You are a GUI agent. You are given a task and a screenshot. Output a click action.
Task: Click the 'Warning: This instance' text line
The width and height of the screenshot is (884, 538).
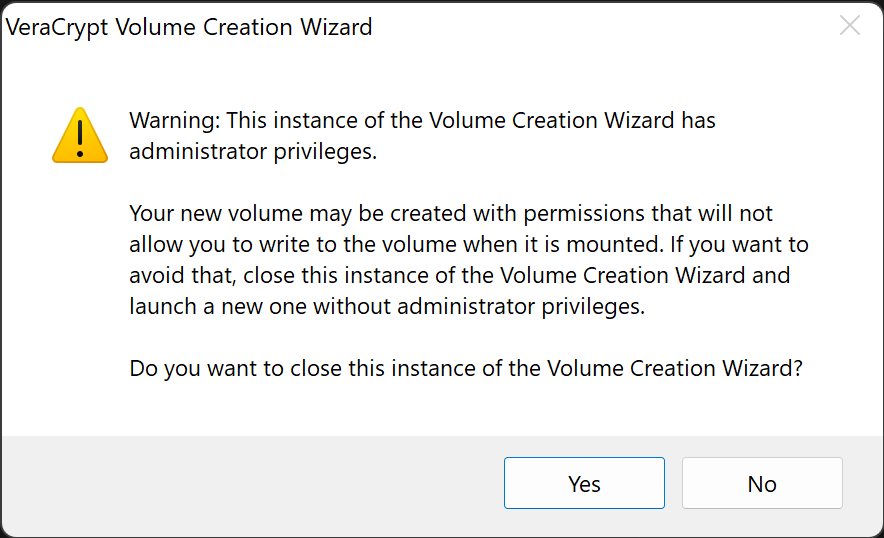pos(422,120)
